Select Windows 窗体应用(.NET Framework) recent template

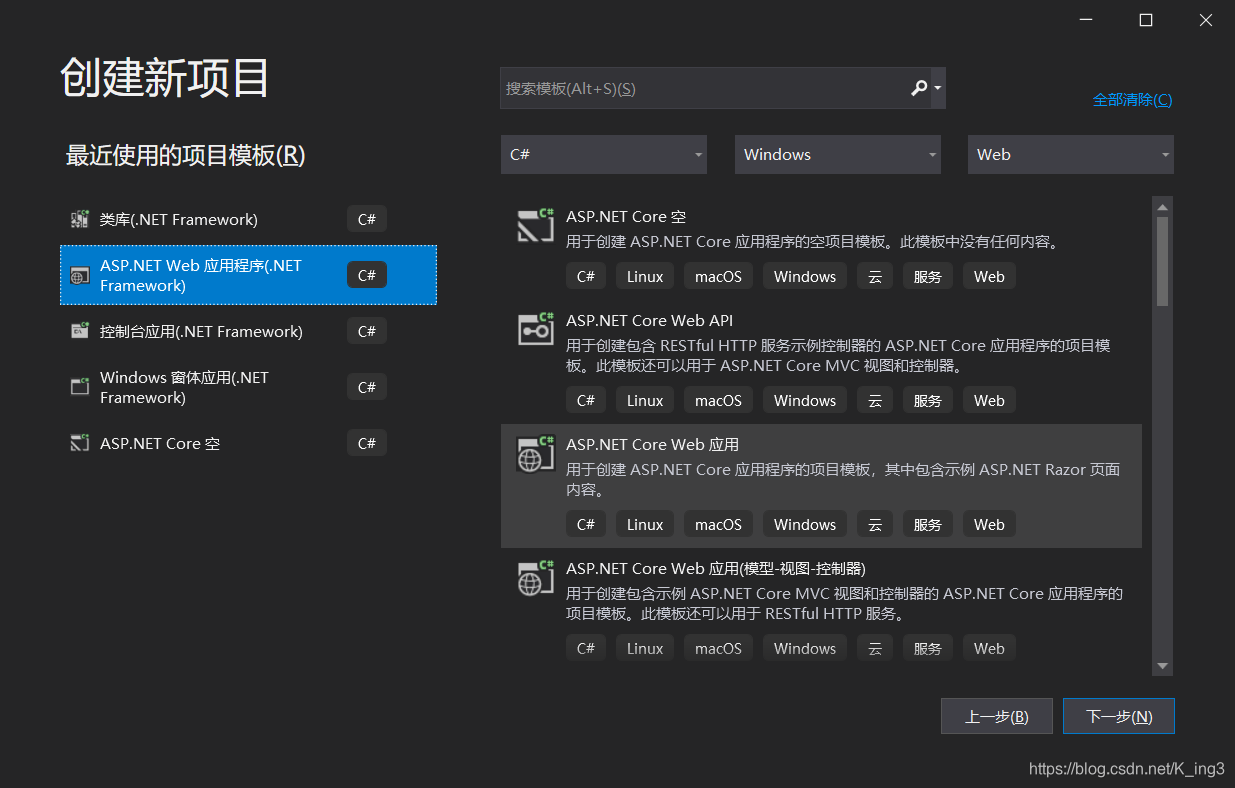click(249, 387)
